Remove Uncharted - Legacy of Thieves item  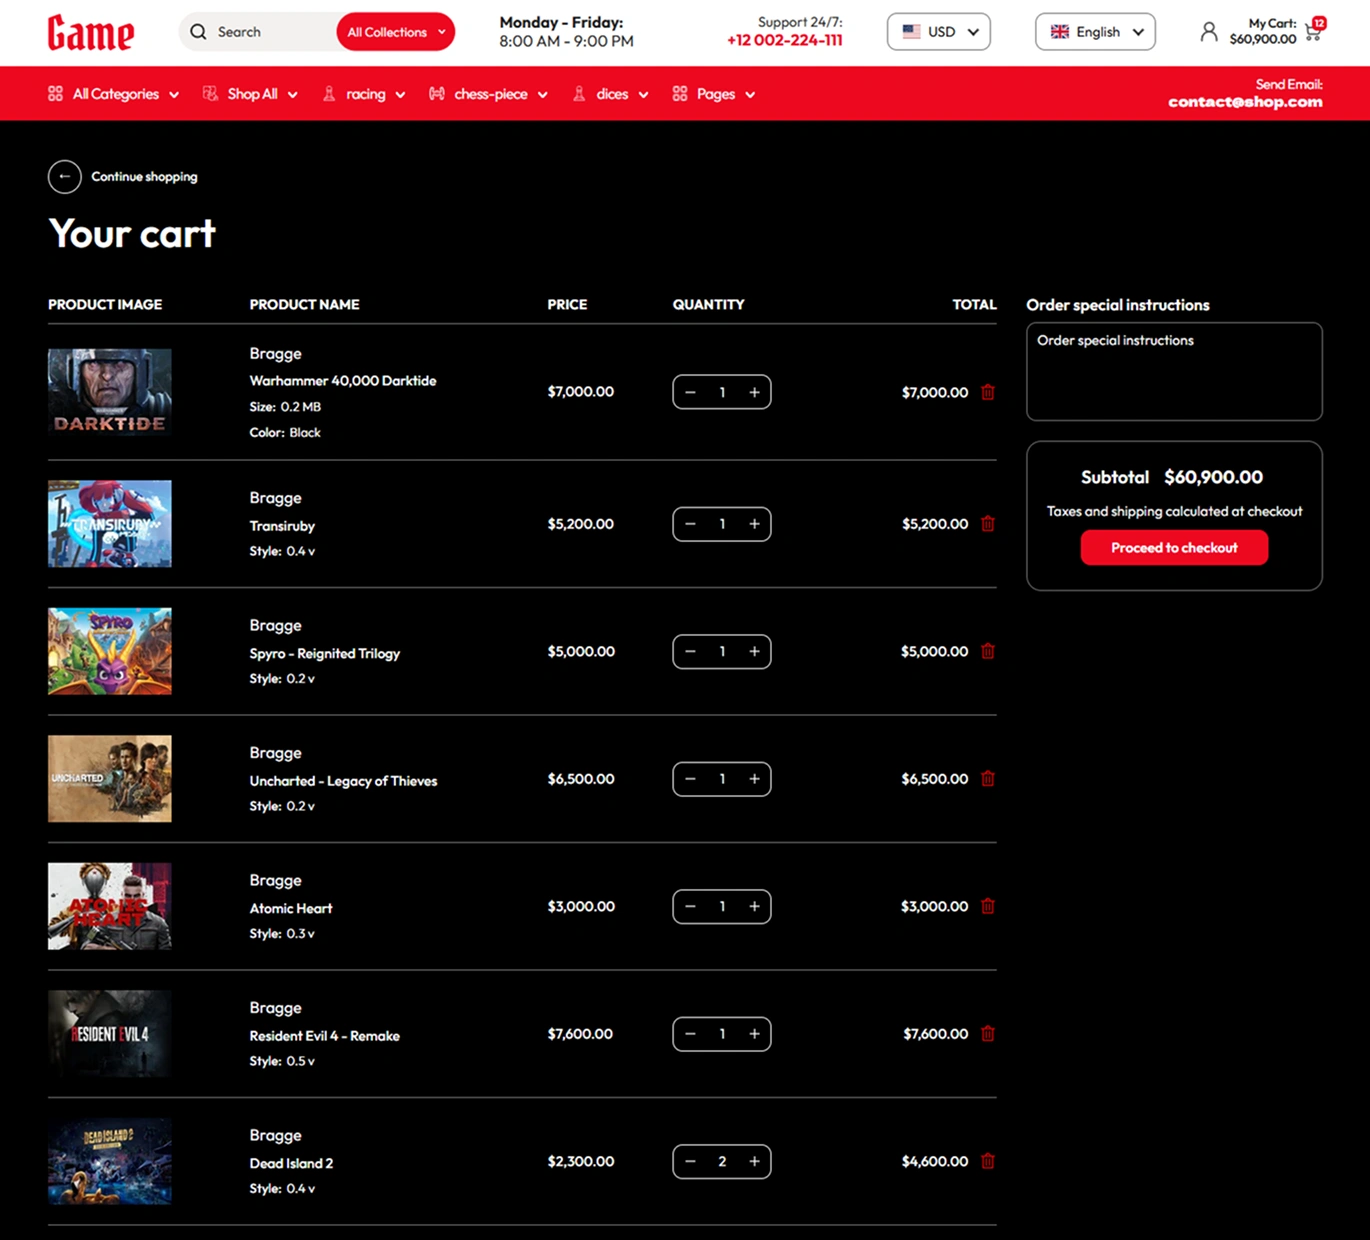pos(988,779)
